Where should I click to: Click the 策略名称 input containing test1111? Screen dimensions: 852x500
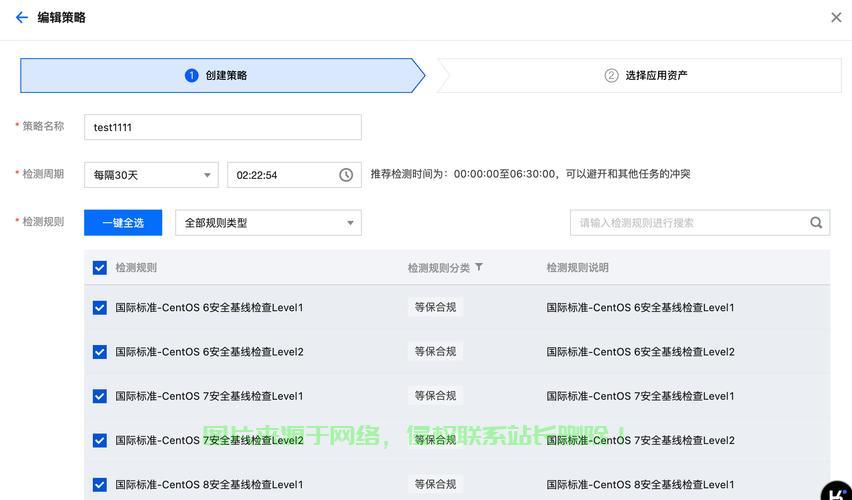(x=223, y=127)
